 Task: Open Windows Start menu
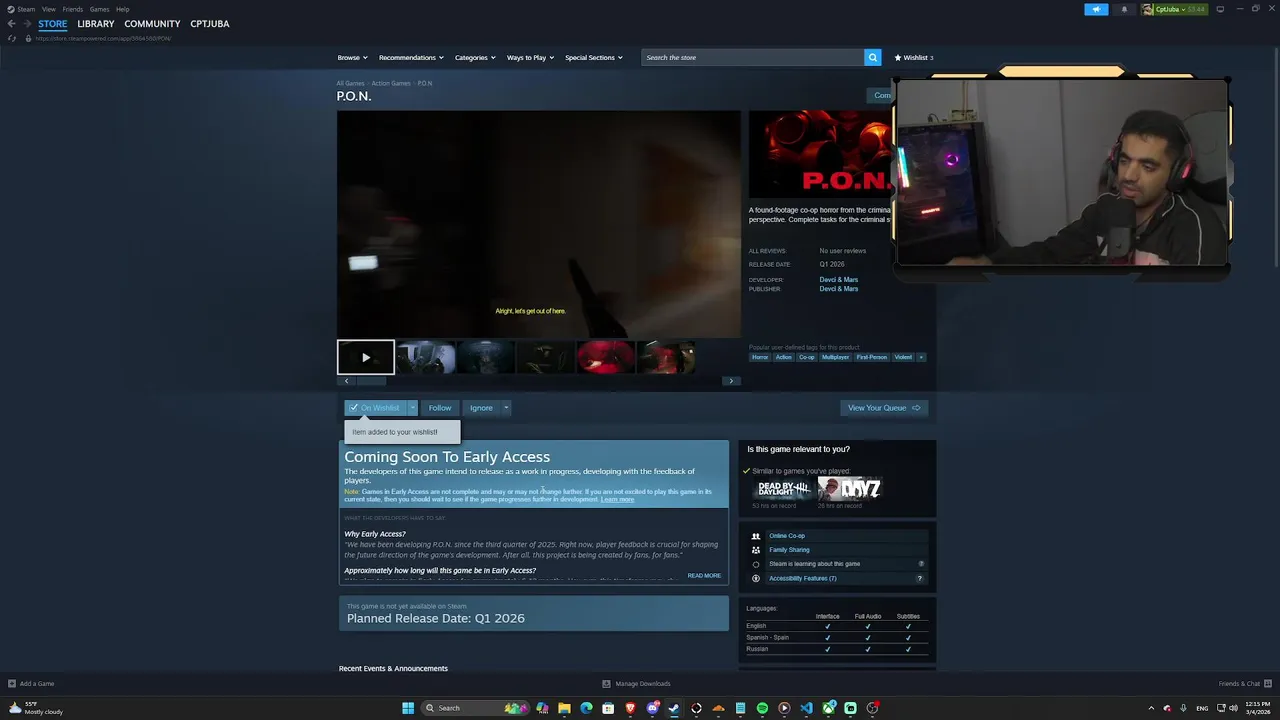[x=408, y=708]
